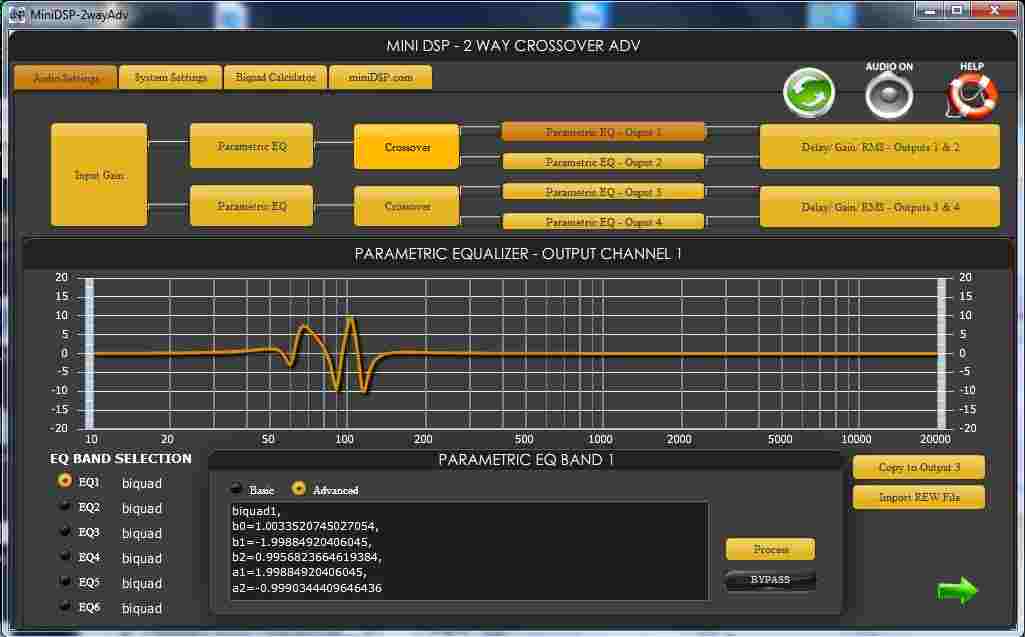Image resolution: width=1025 pixels, height=637 pixels.
Task: Select the EQ6 band radio button
Action: click(x=65, y=606)
